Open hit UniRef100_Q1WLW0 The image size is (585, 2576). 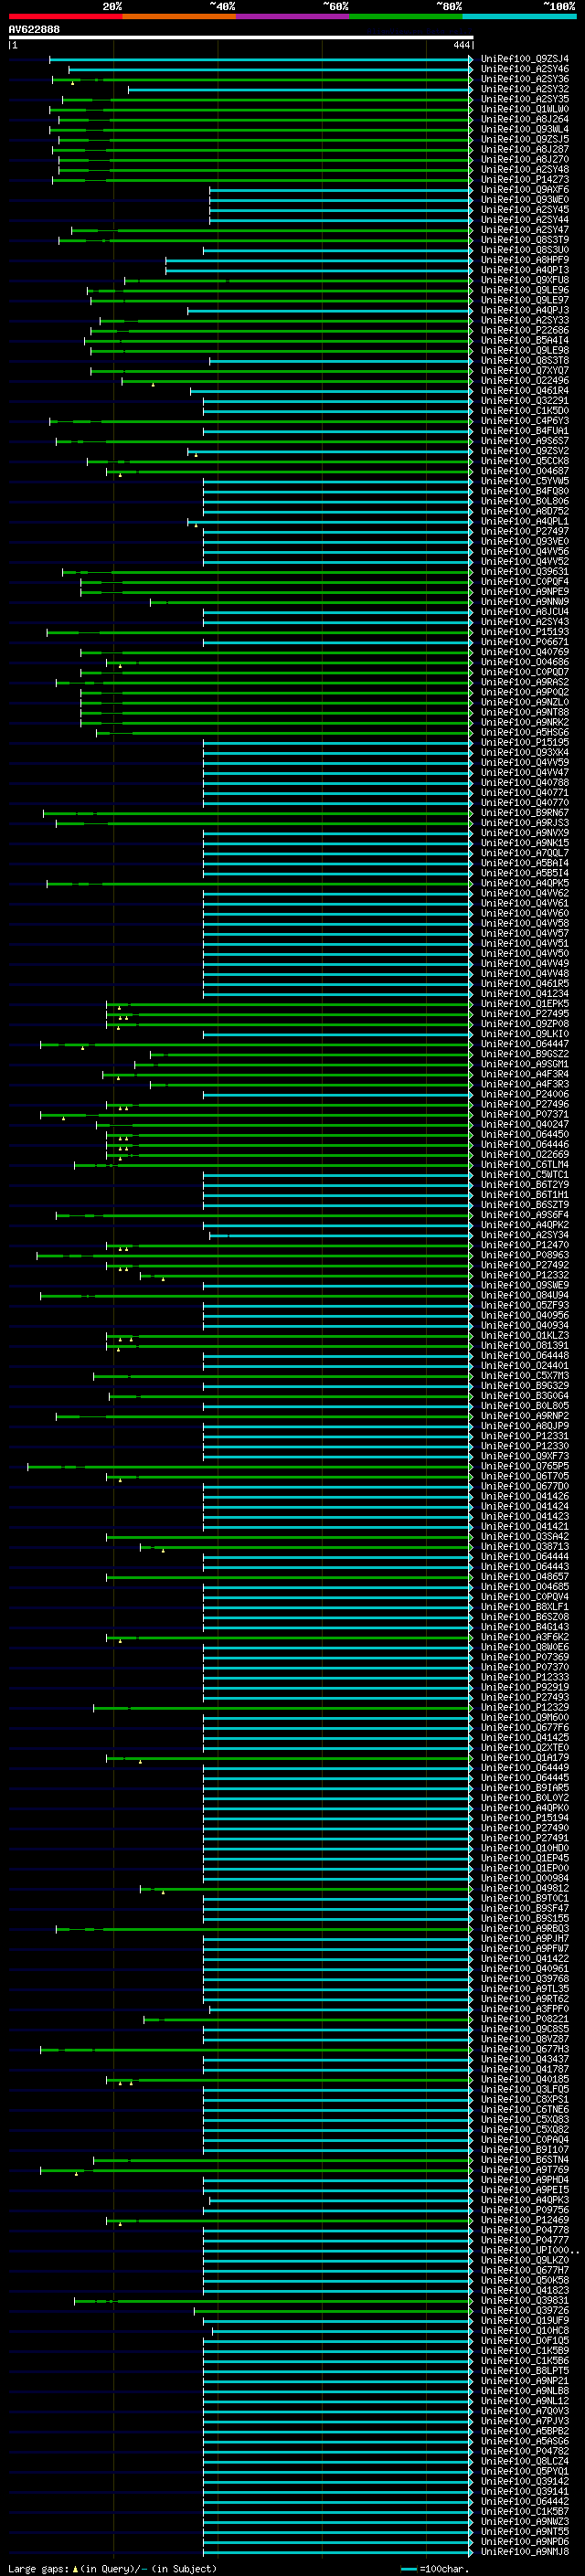pos(524,109)
